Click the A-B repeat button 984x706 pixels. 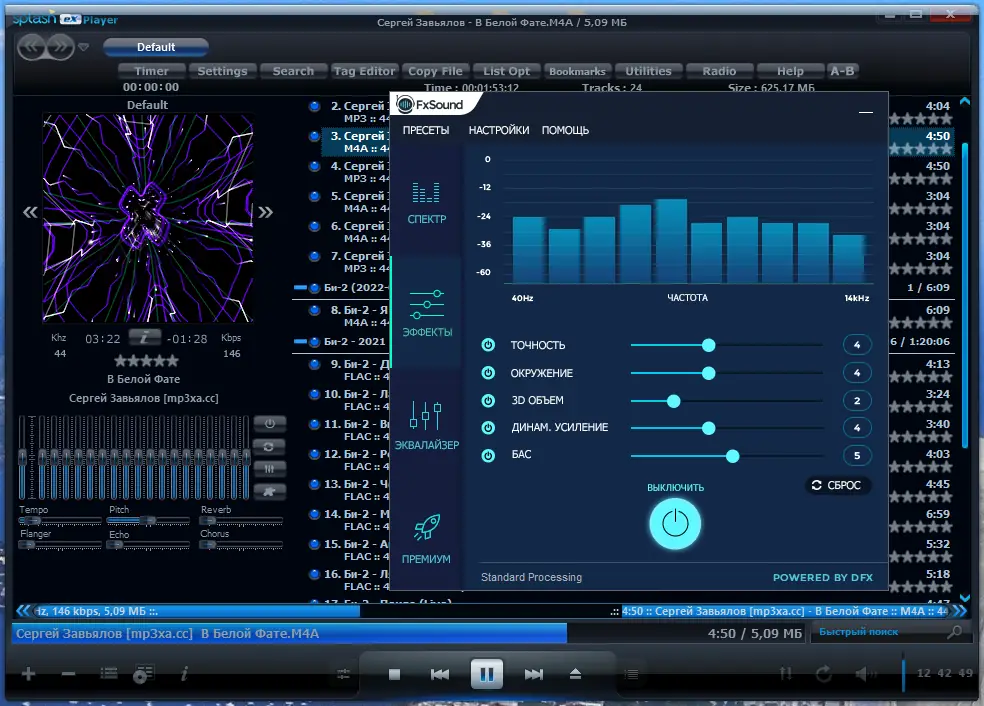(842, 71)
